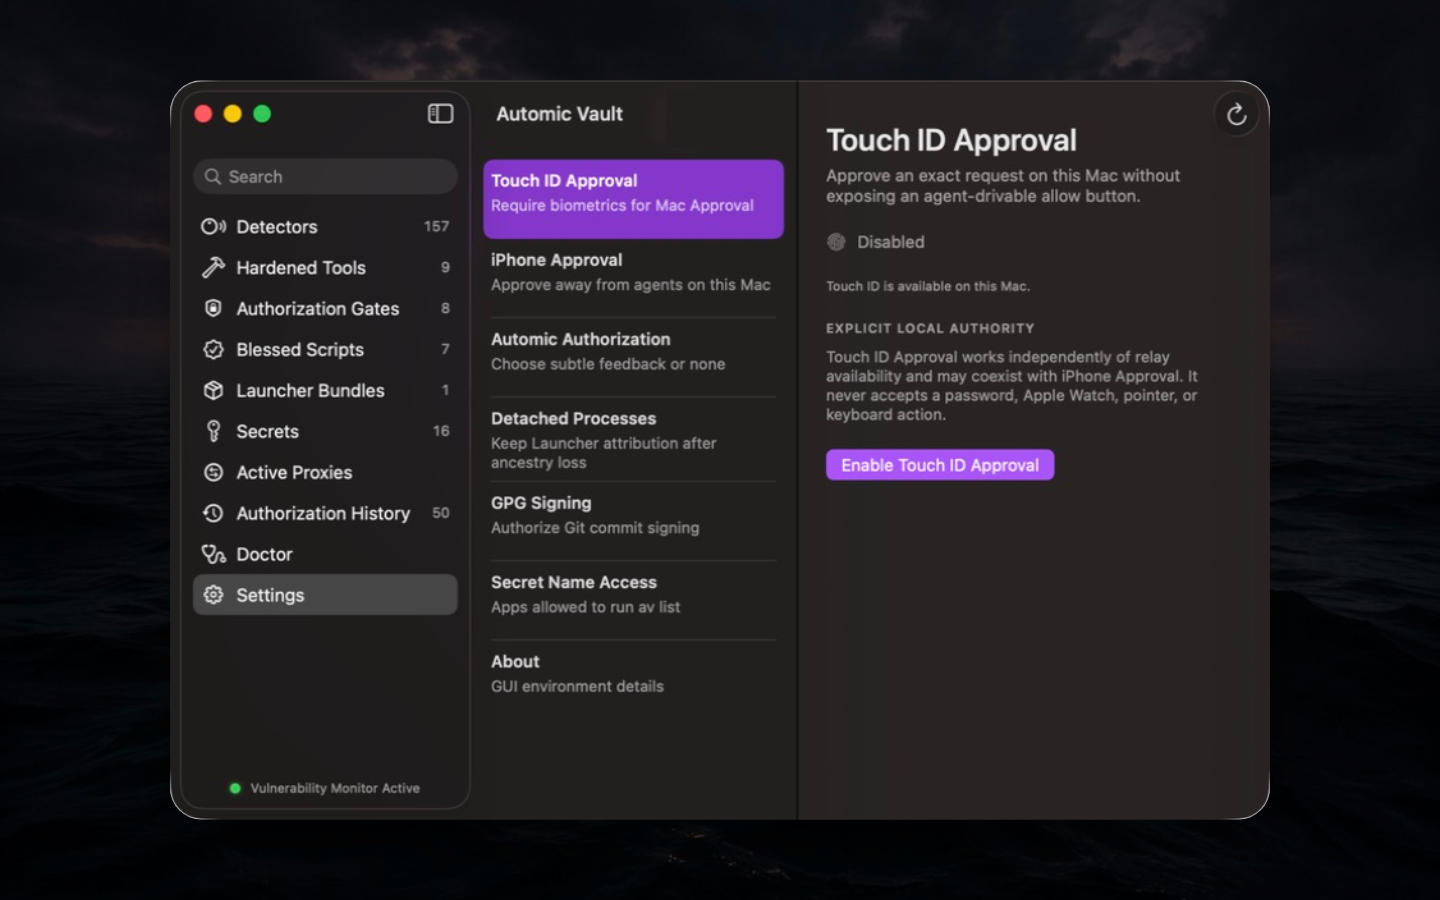
Task: Click the search magnifier icon
Action: (x=213, y=177)
